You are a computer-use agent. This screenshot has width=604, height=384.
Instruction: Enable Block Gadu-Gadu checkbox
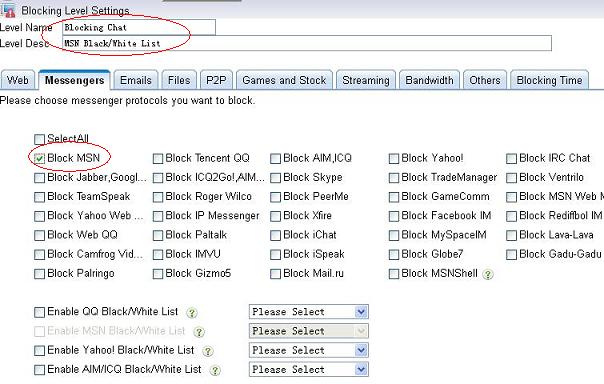point(511,255)
